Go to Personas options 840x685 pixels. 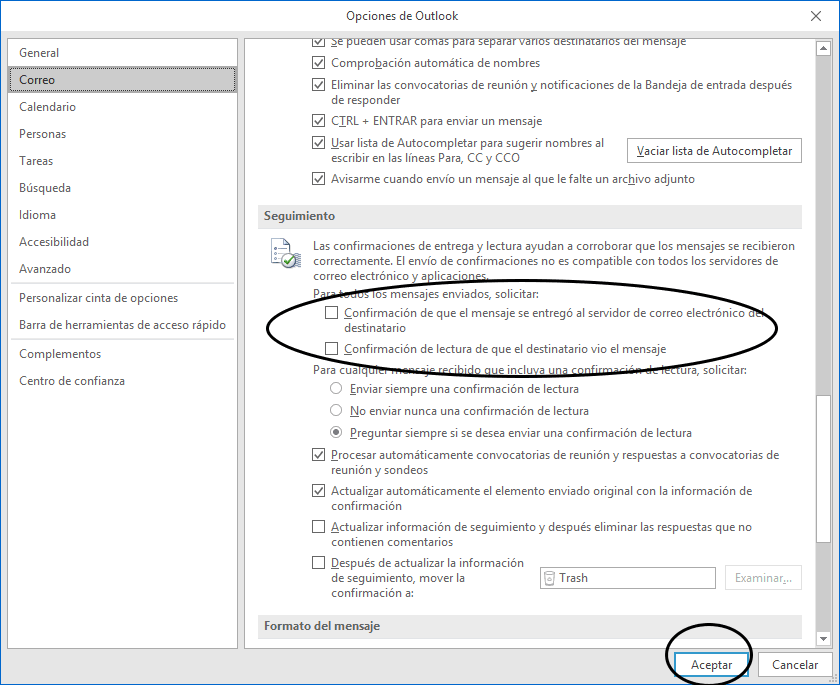(x=122, y=133)
